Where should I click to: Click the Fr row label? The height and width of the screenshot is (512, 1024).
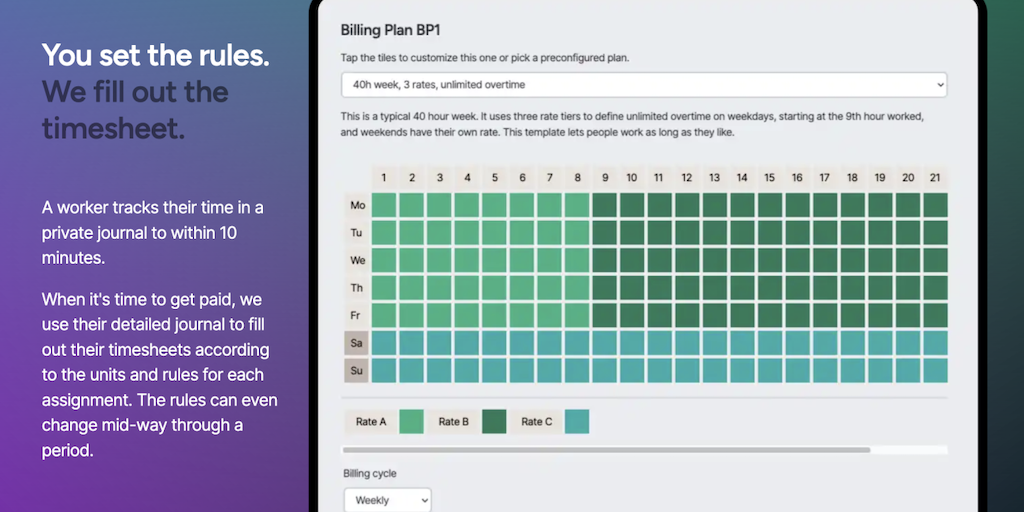click(x=357, y=315)
